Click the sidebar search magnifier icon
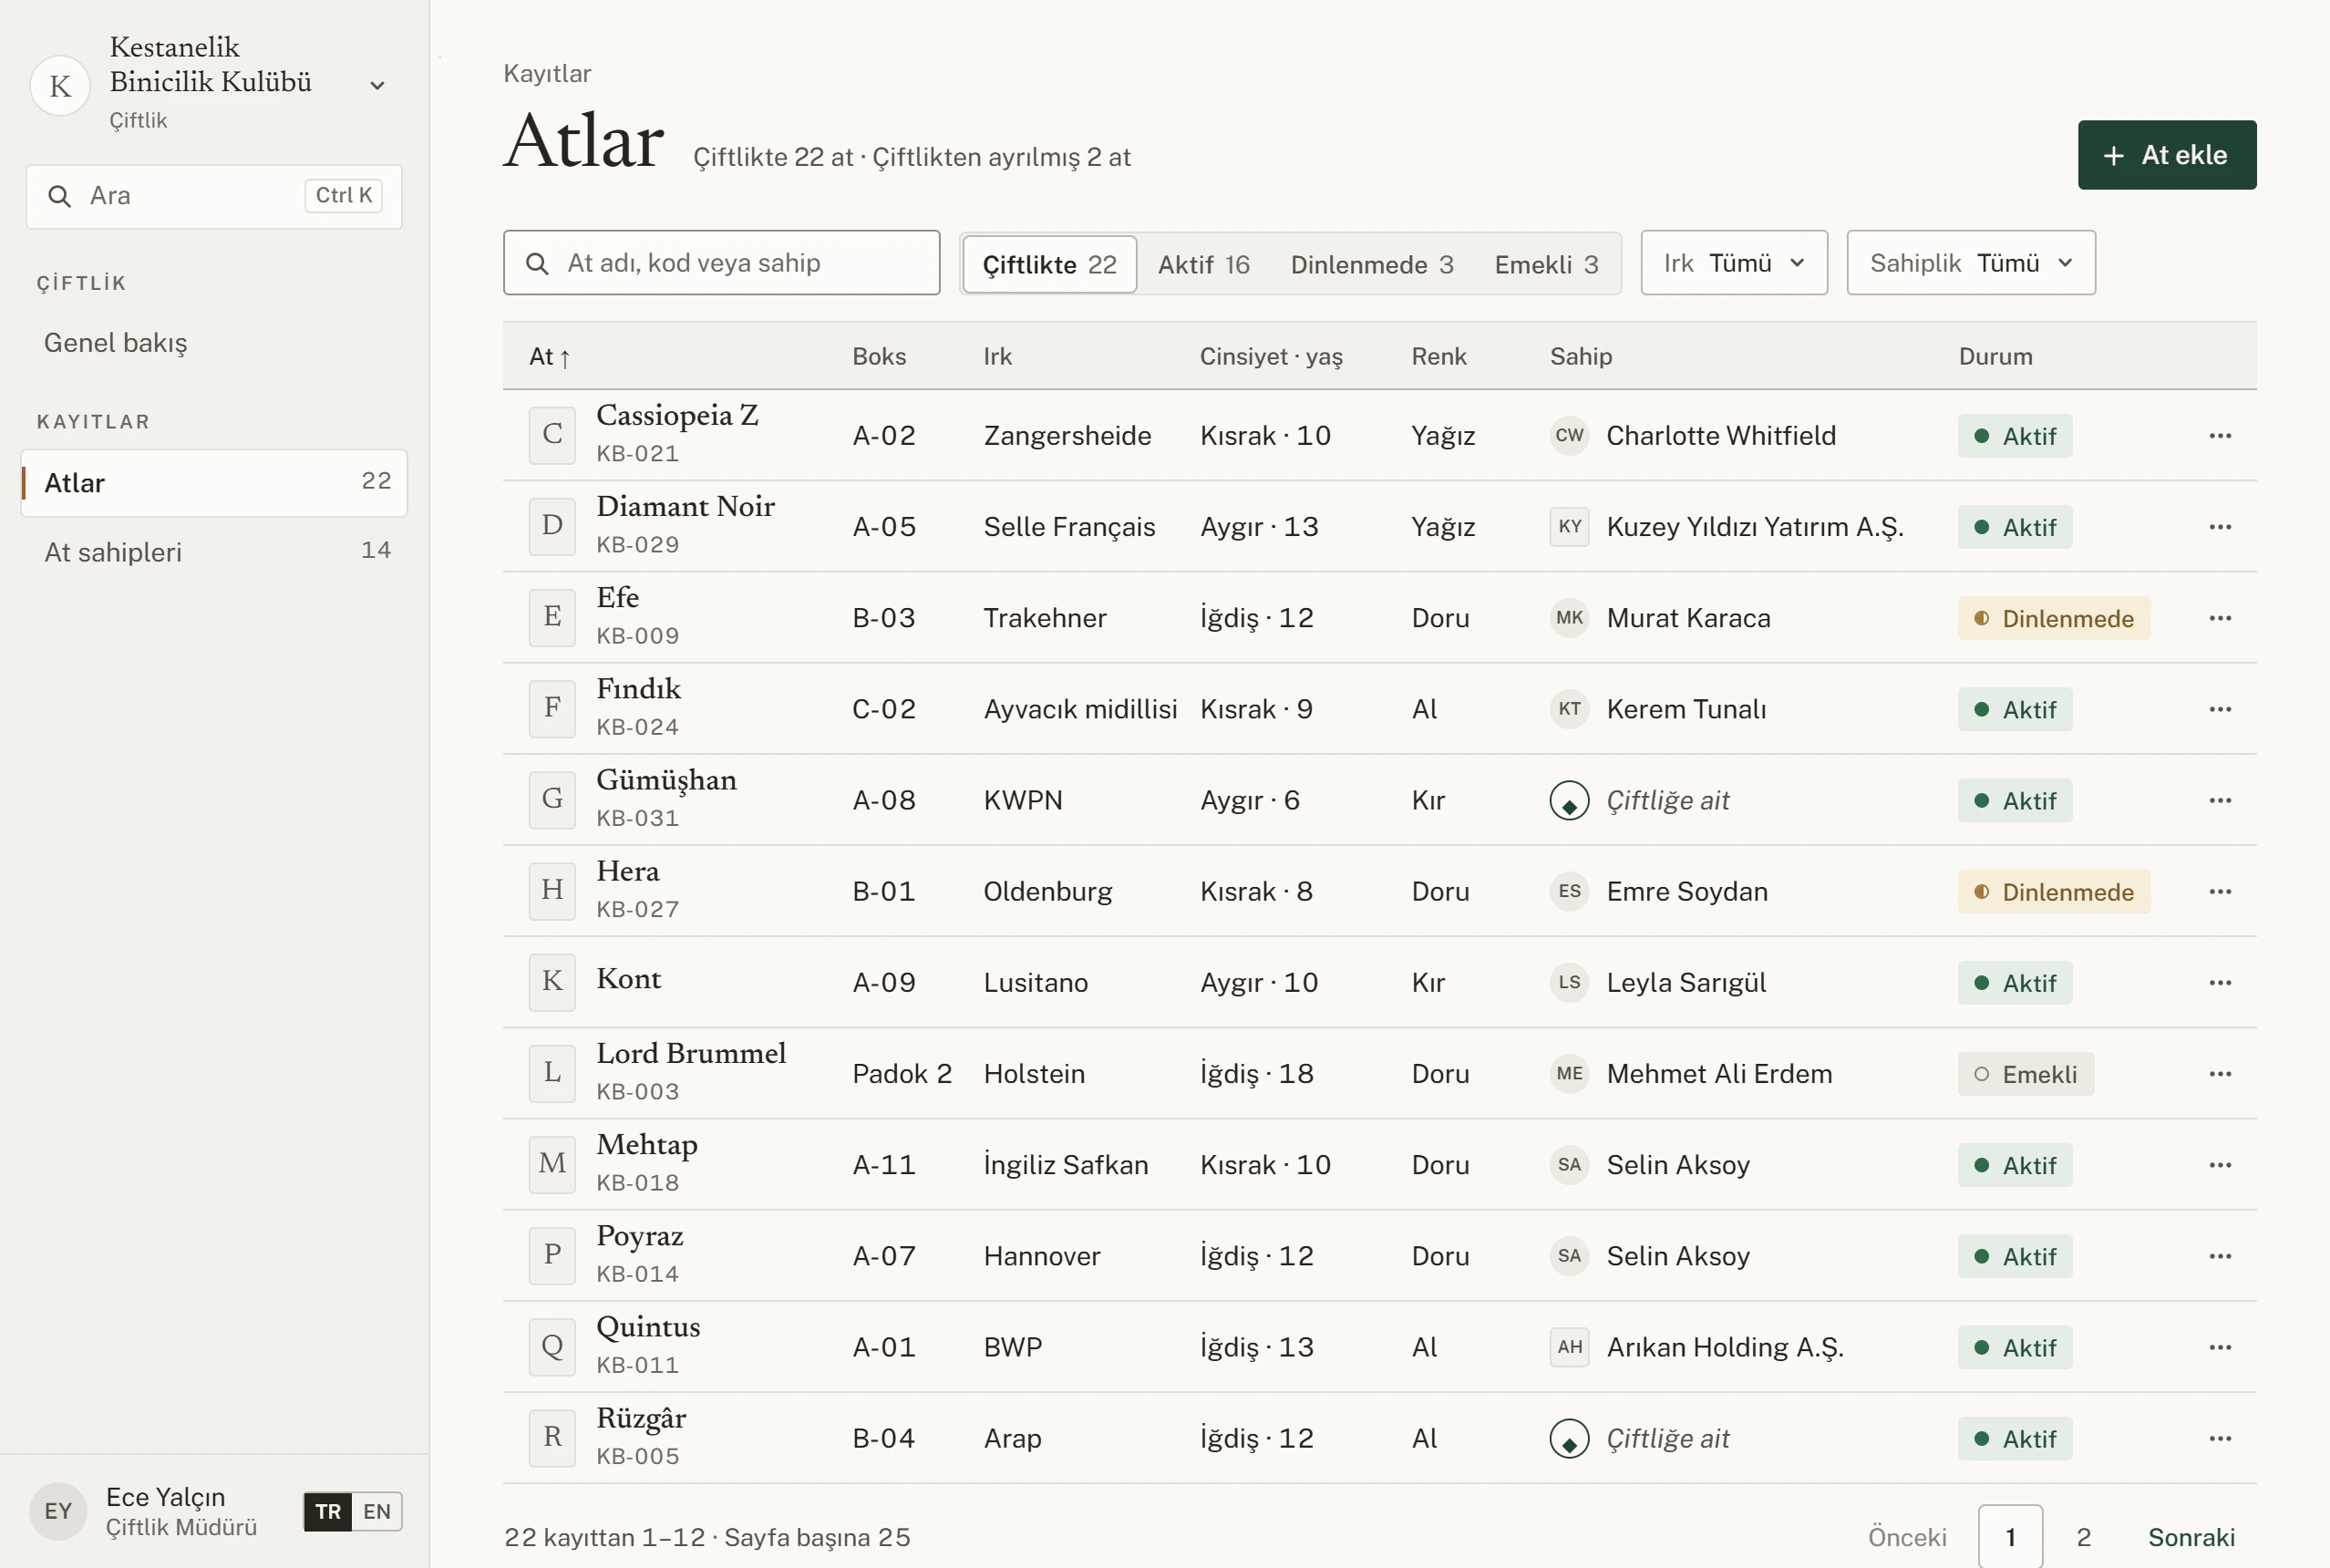The image size is (2330, 1568). [60, 196]
